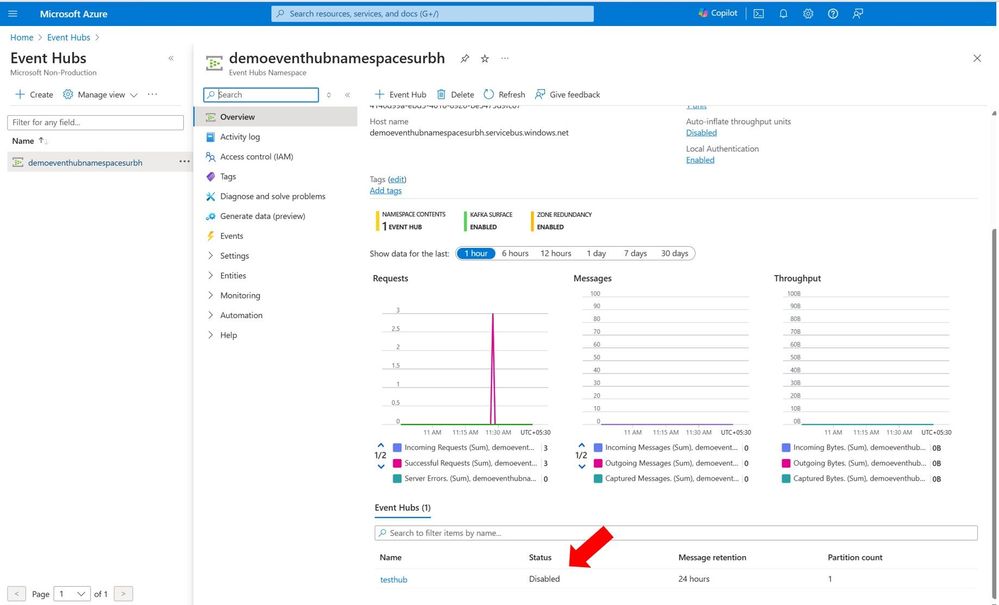
Task: Select the 30 days time range
Action: point(674,253)
